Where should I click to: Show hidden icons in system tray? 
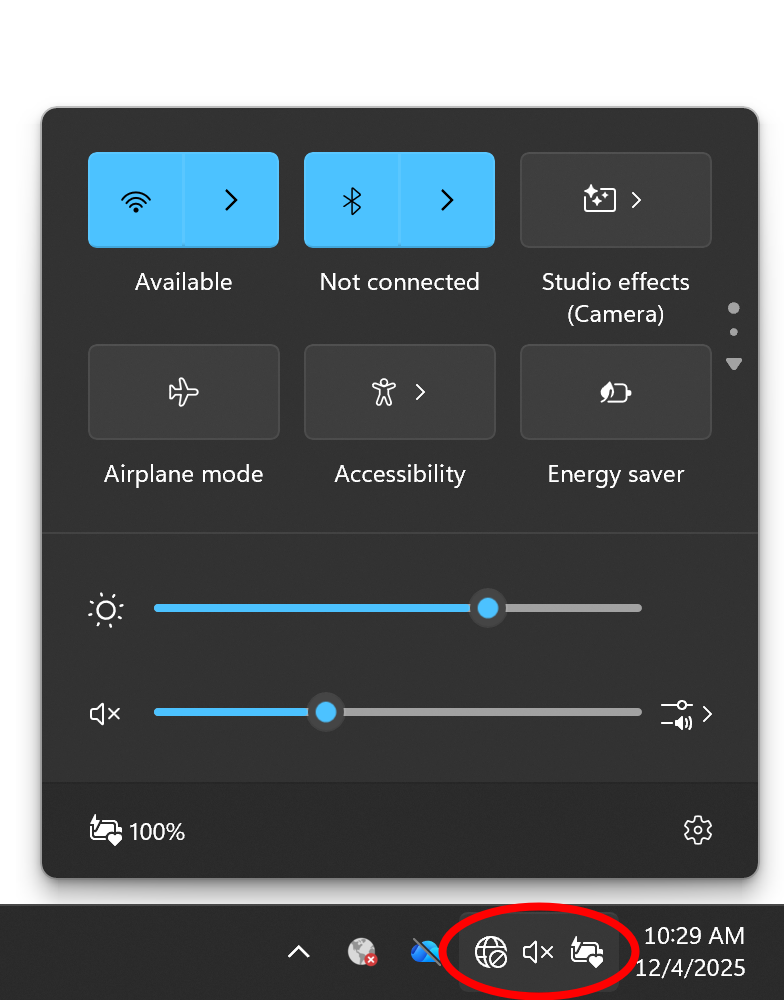(x=299, y=952)
